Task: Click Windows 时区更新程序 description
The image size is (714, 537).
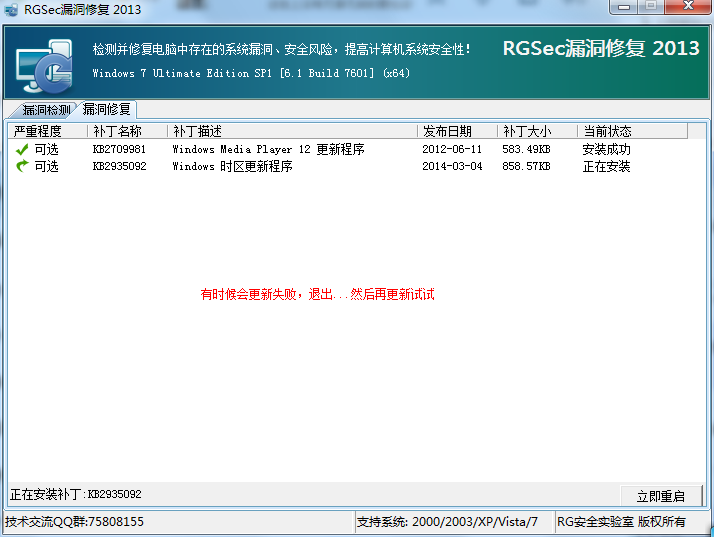Action: pos(232,166)
